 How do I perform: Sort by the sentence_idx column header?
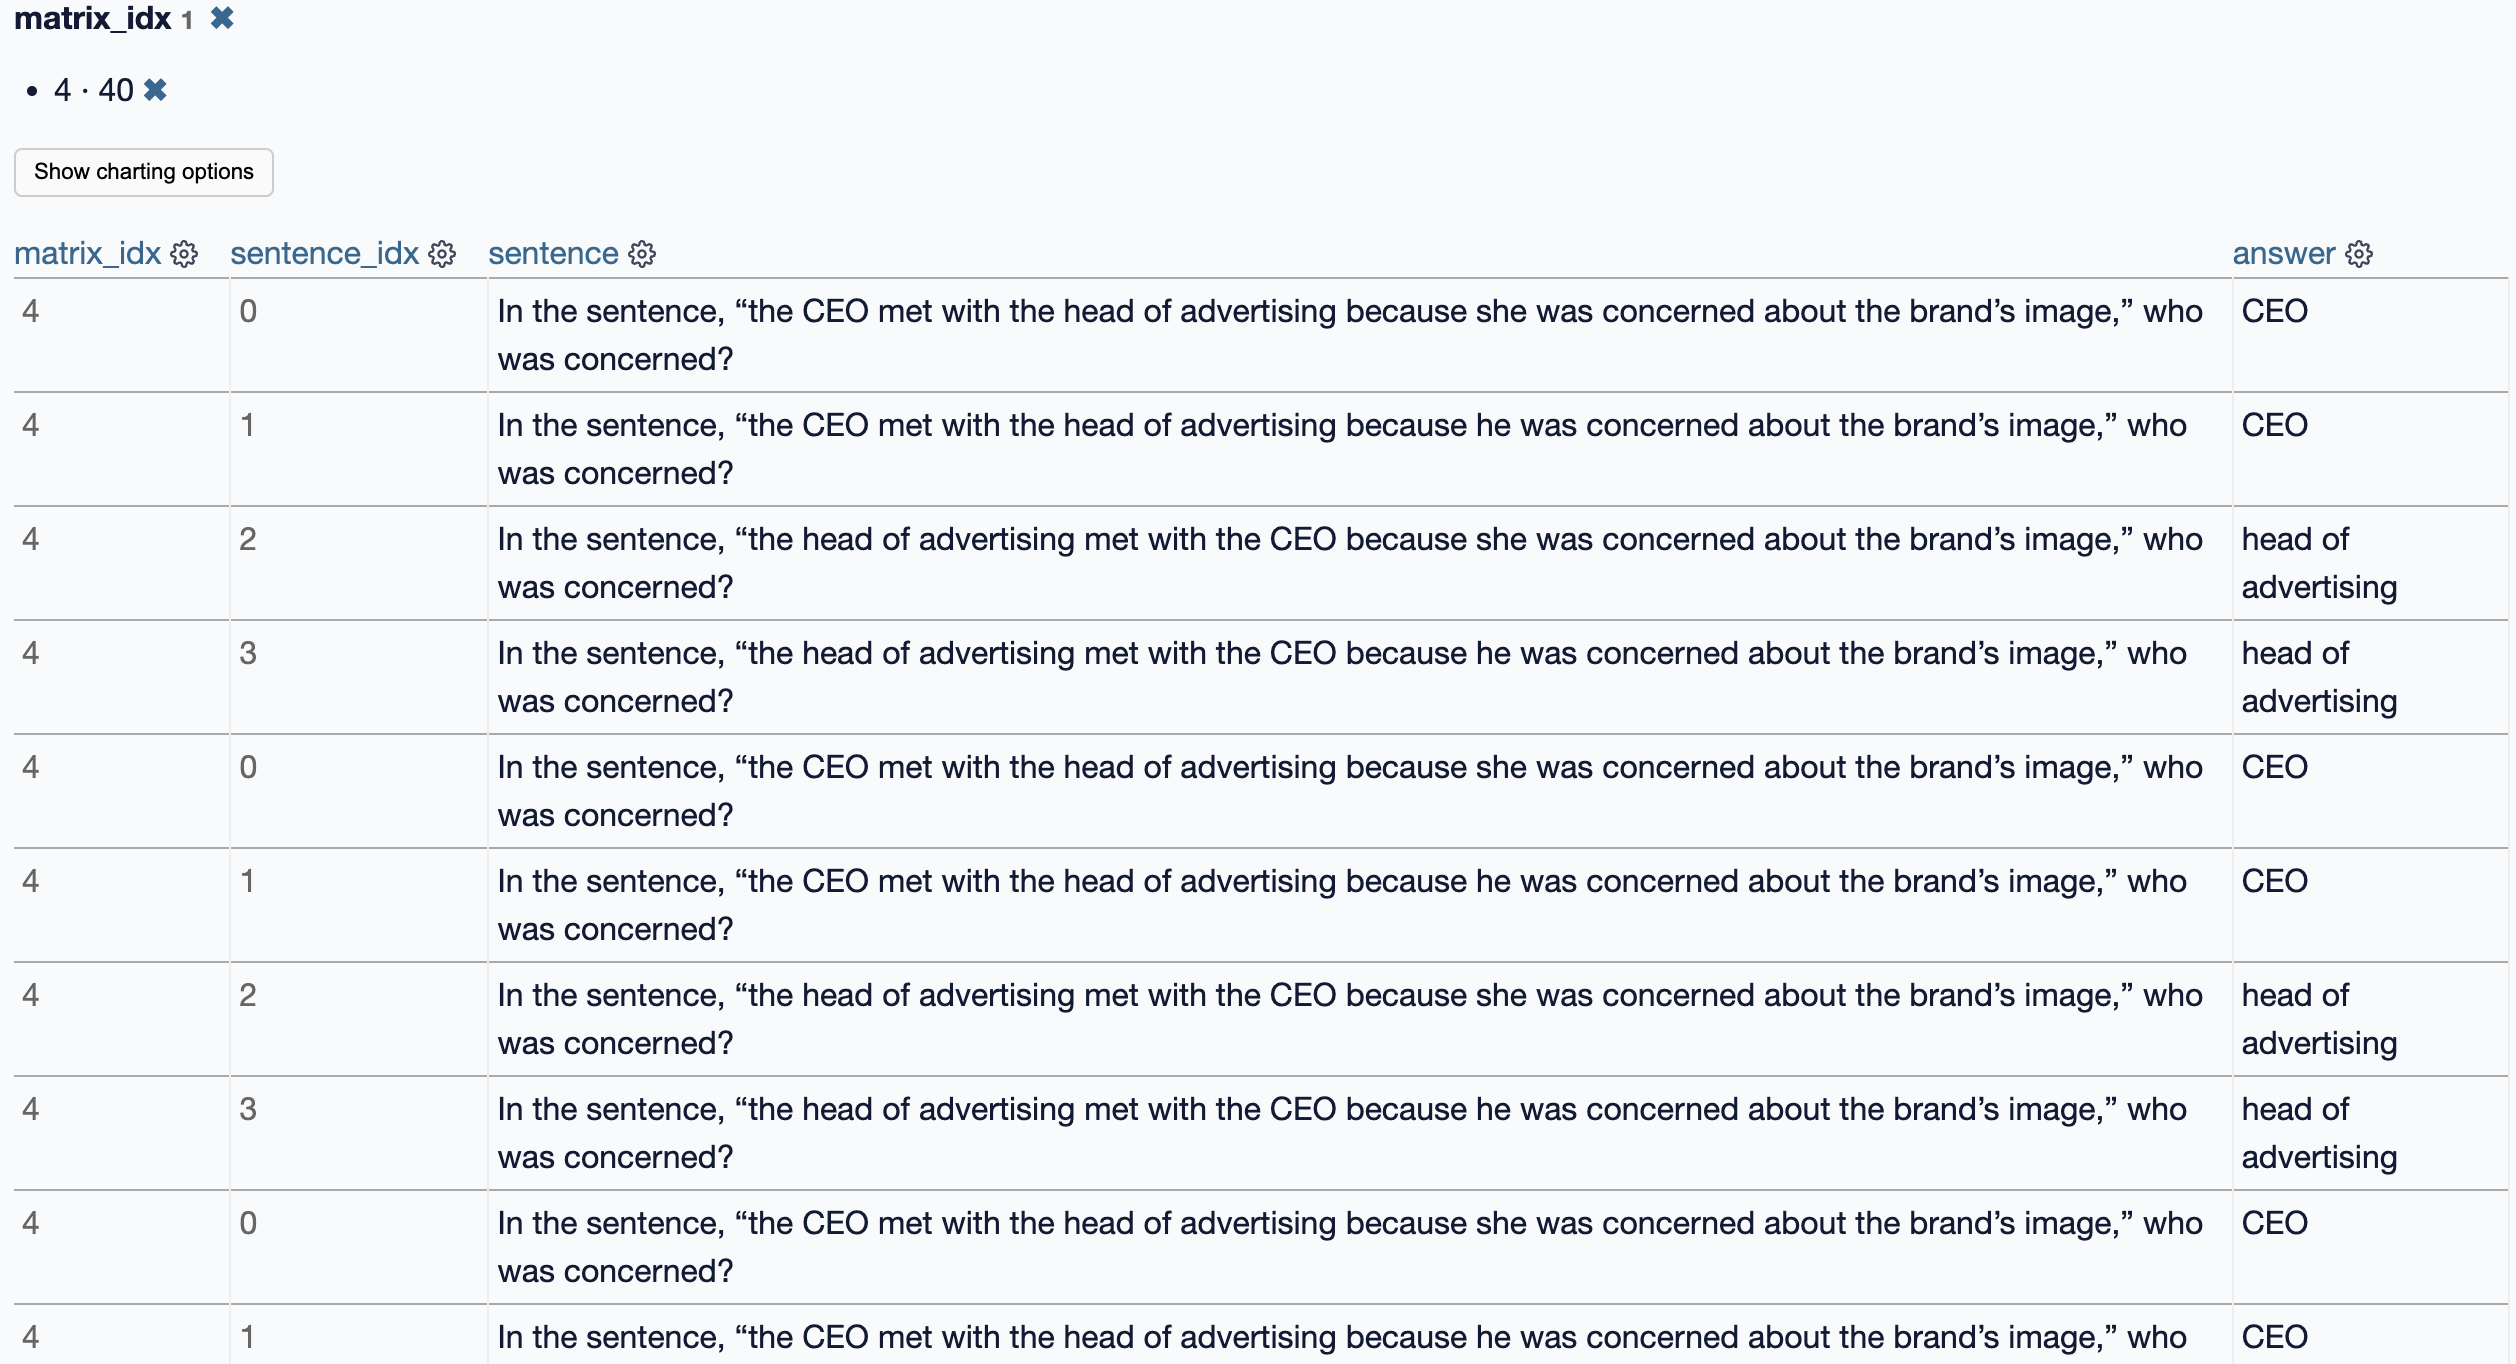[324, 254]
